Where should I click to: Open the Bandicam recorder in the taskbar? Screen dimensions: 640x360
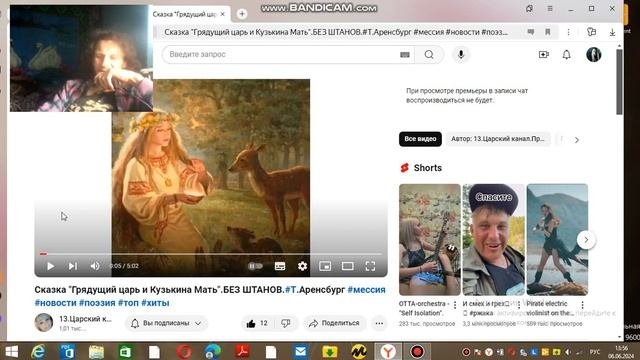coord(417,351)
